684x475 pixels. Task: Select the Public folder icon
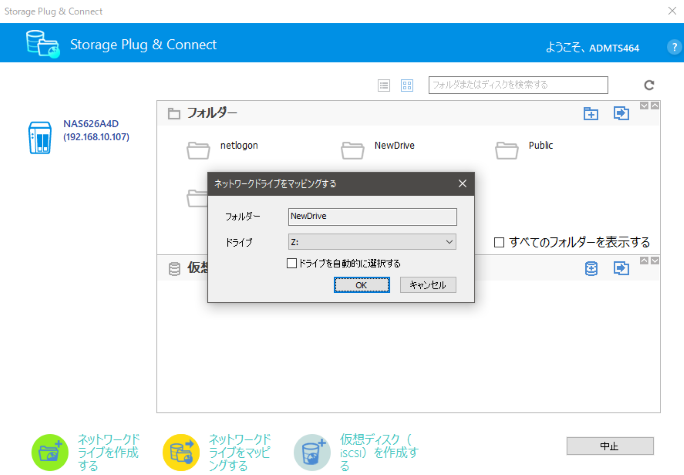click(507, 150)
